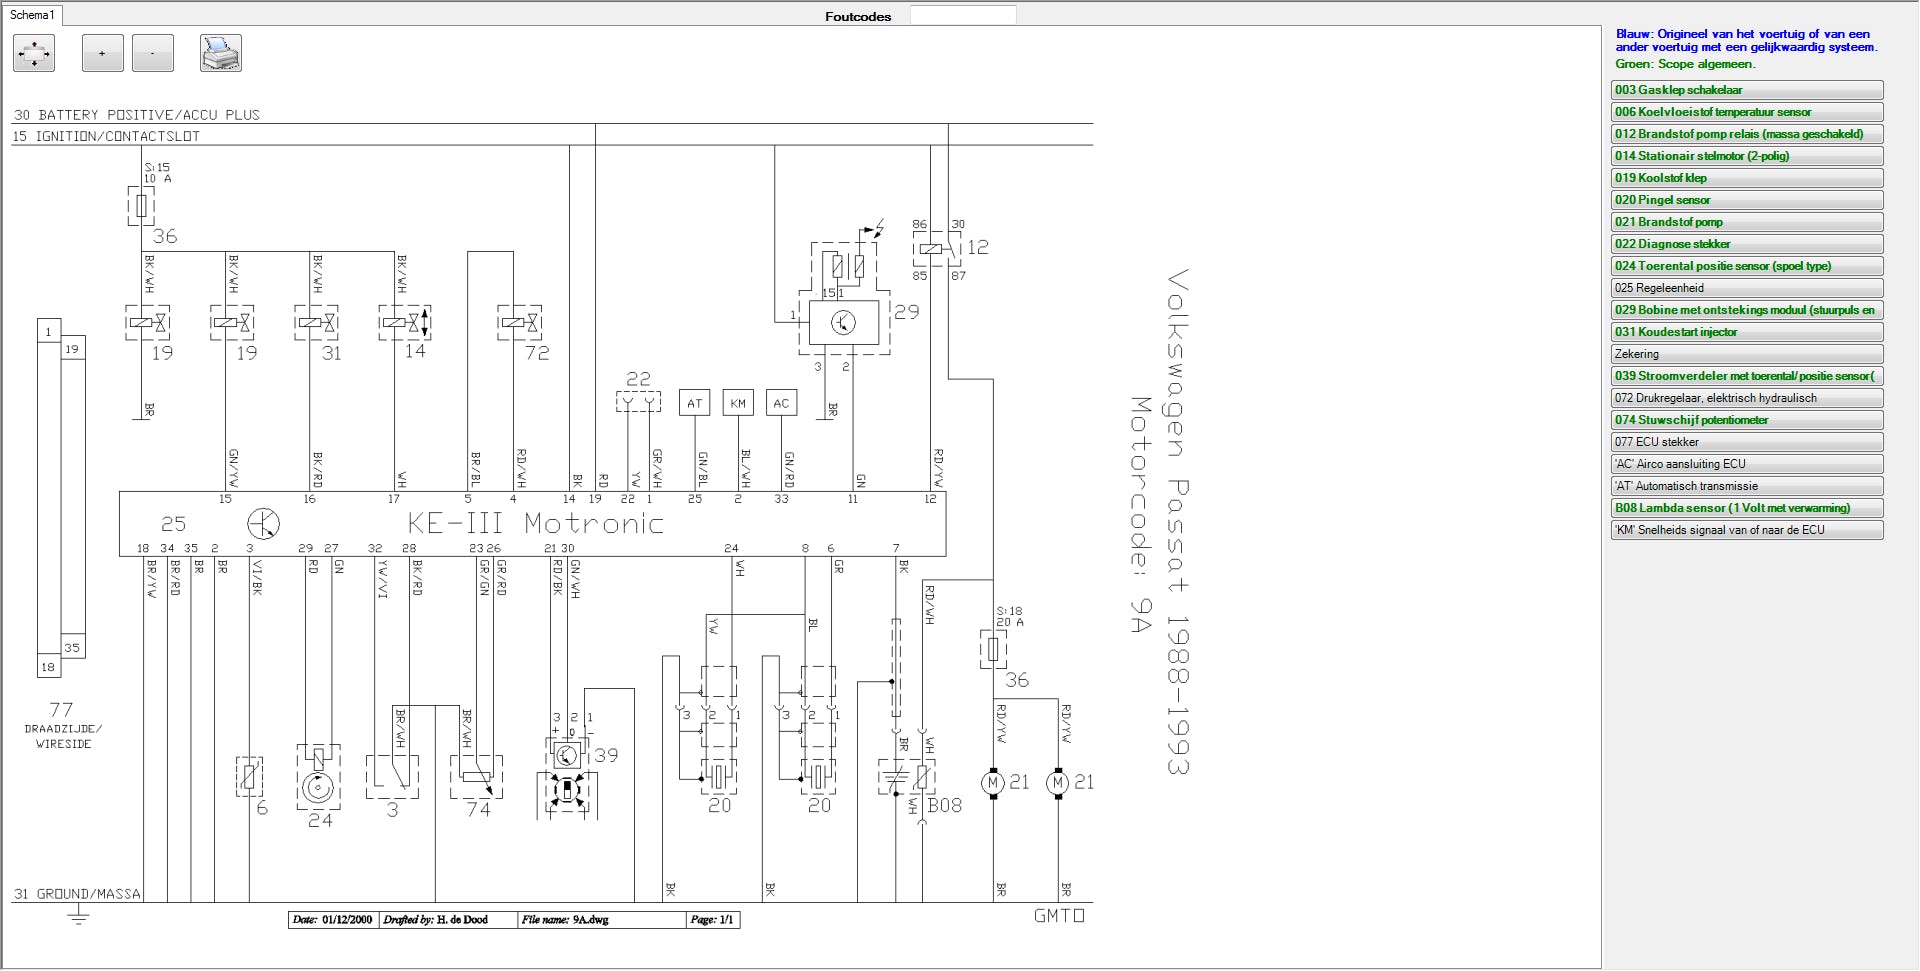Click the AC box in the diagram
The height and width of the screenshot is (971, 1920).
tap(781, 403)
